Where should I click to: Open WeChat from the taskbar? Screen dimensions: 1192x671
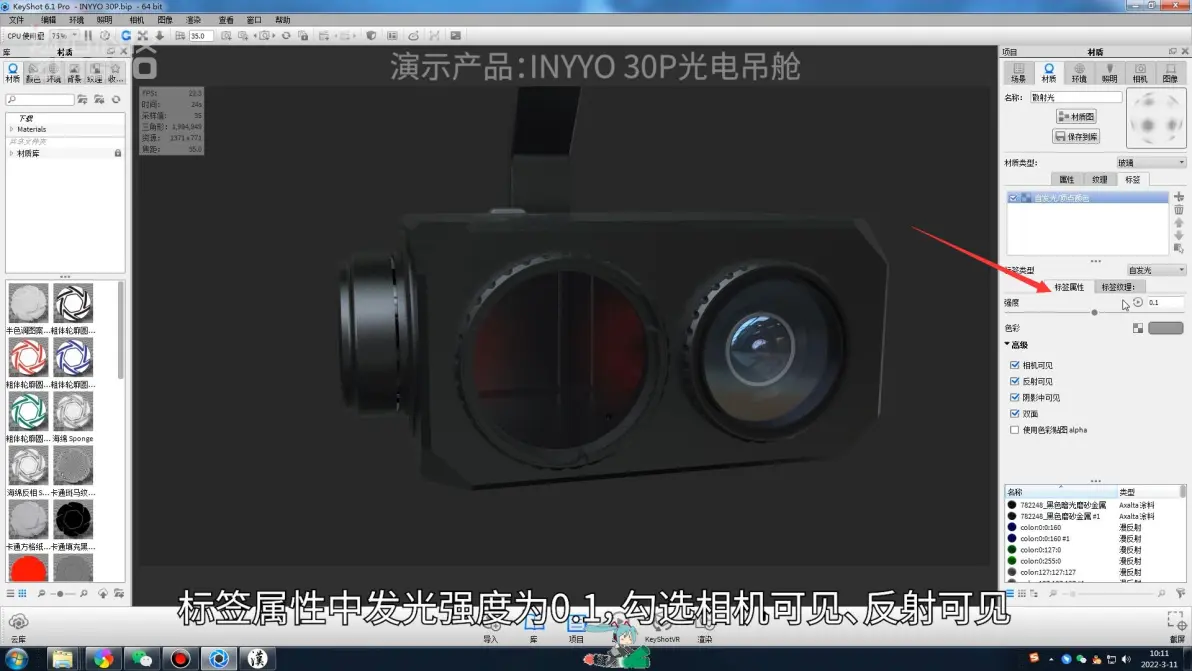click(x=141, y=658)
